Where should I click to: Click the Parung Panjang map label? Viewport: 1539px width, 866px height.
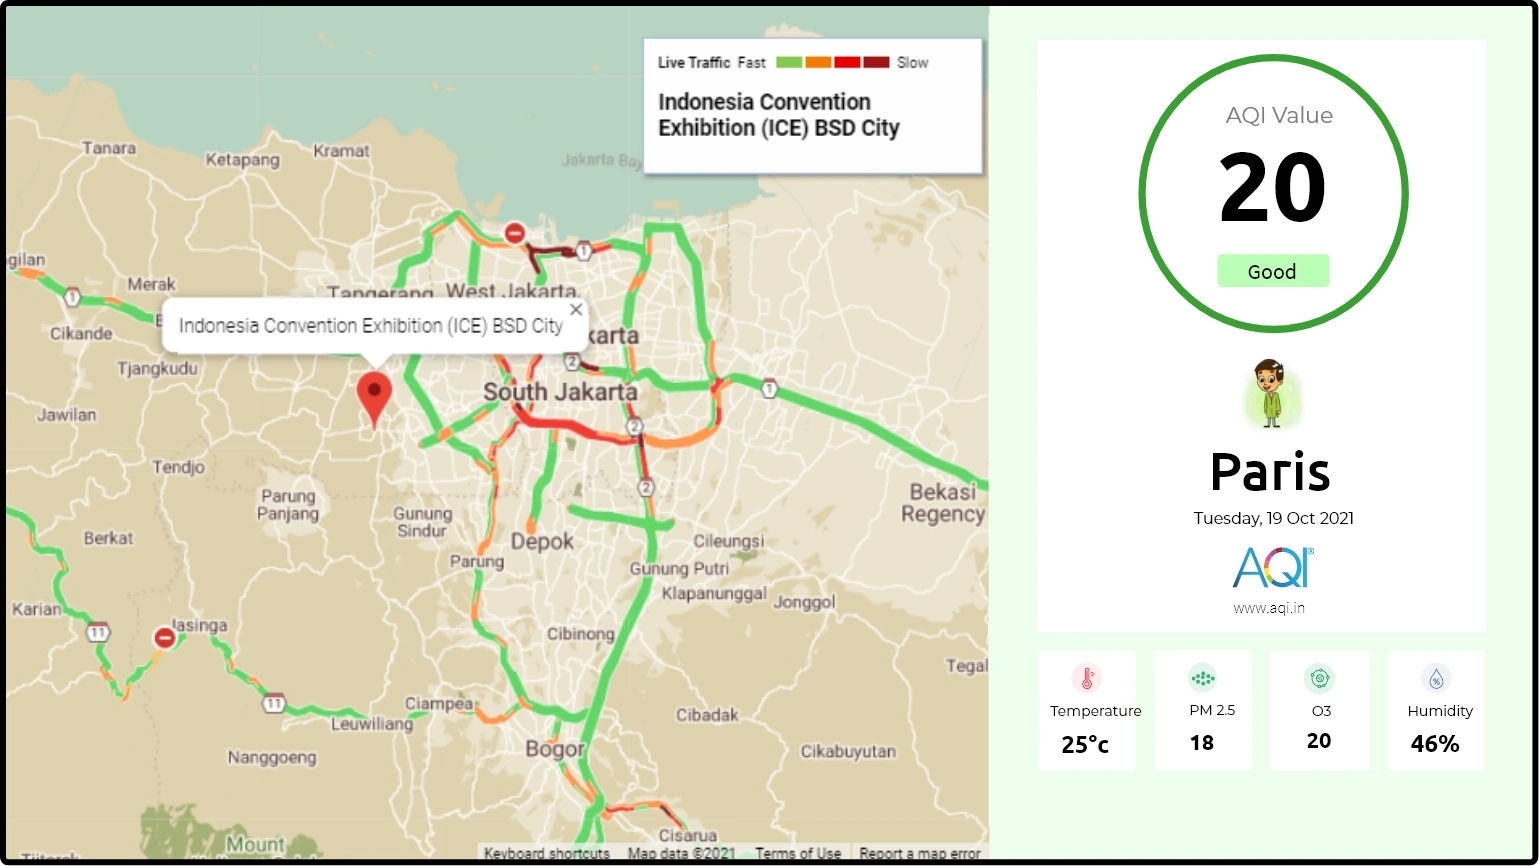(288, 505)
